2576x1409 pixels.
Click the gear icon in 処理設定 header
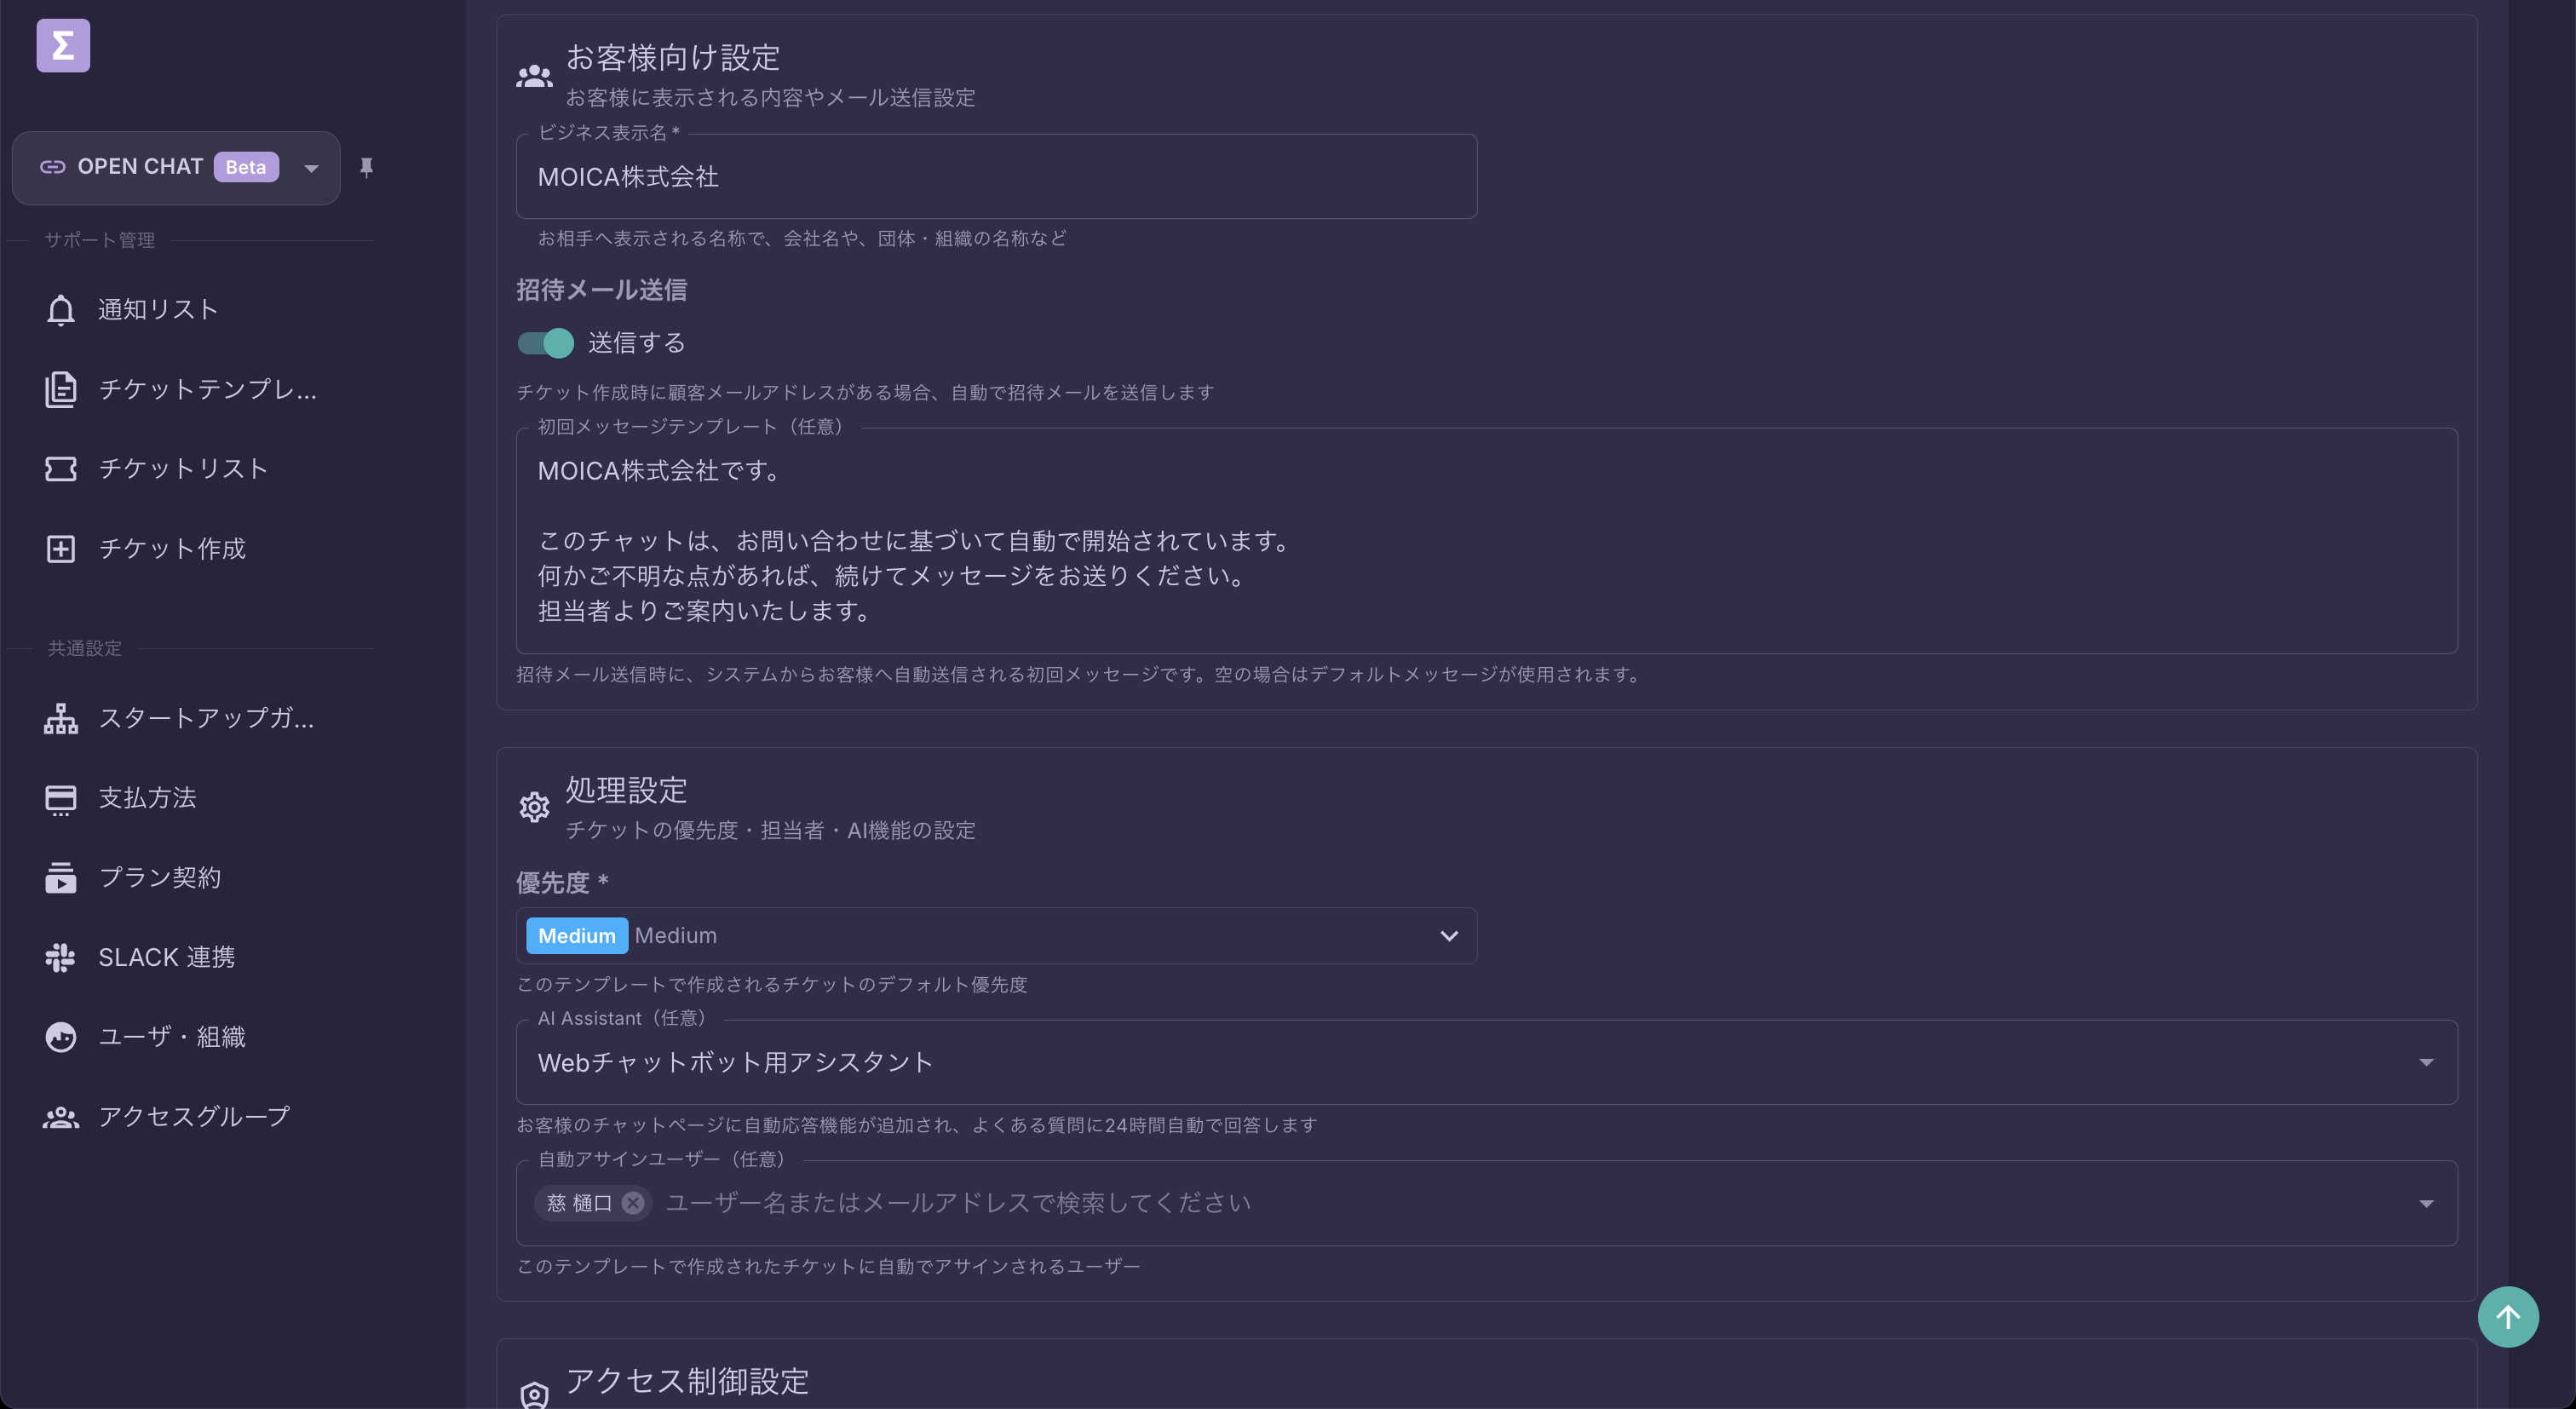click(534, 807)
